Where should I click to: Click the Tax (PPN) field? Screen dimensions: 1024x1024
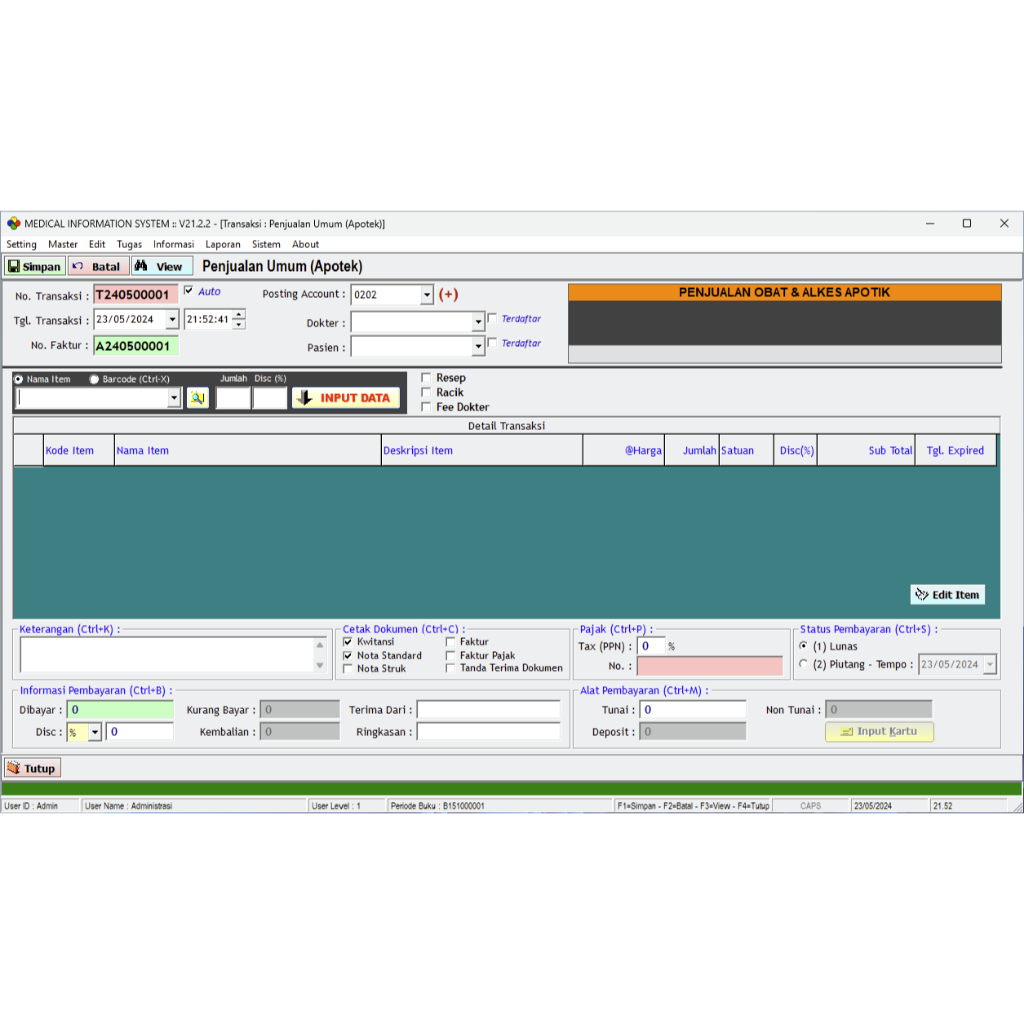pos(651,646)
